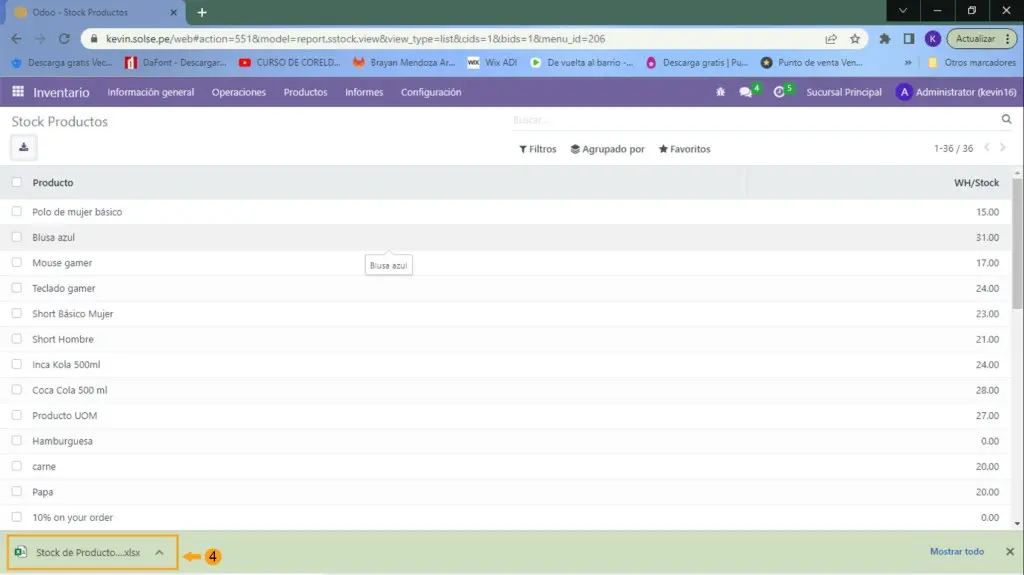Open the conversations chat icon
The height and width of the screenshot is (575, 1024).
pos(746,92)
